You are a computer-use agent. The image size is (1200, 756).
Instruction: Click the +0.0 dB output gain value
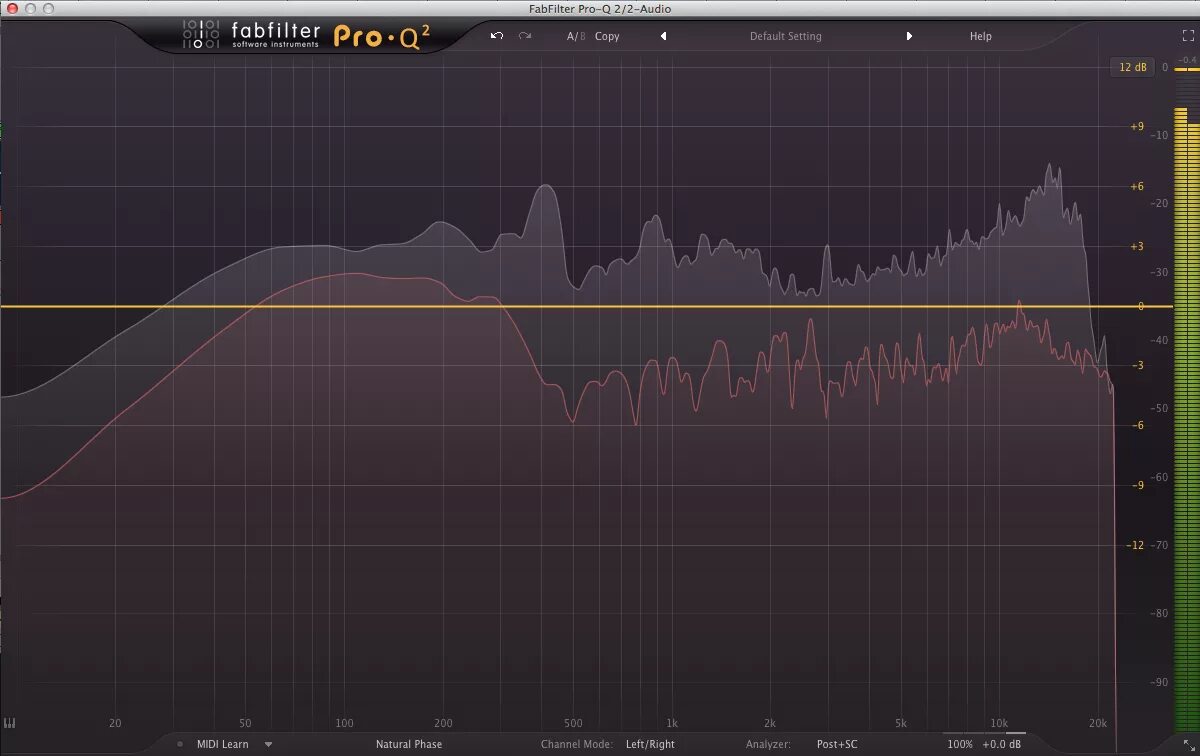point(1002,744)
